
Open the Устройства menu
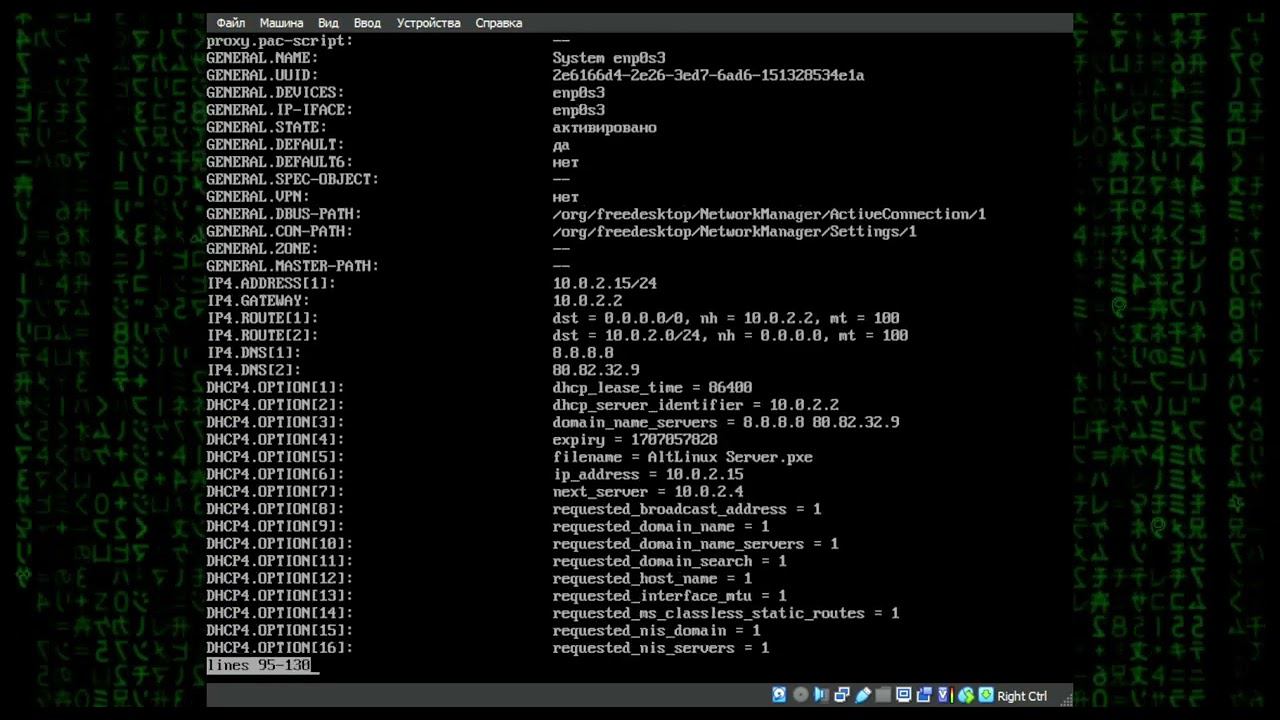(x=428, y=23)
